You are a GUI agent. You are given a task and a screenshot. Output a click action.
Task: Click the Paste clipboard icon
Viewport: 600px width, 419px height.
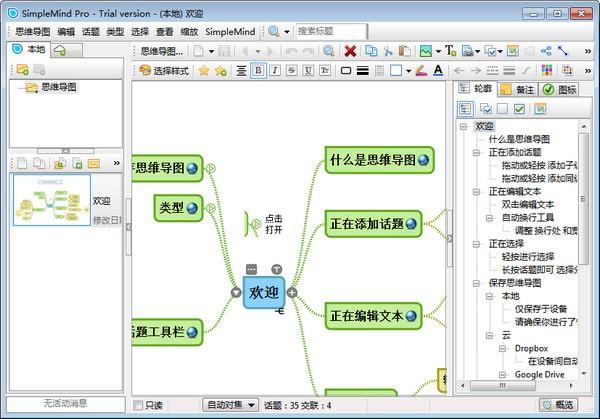pyautogui.click(x=404, y=51)
